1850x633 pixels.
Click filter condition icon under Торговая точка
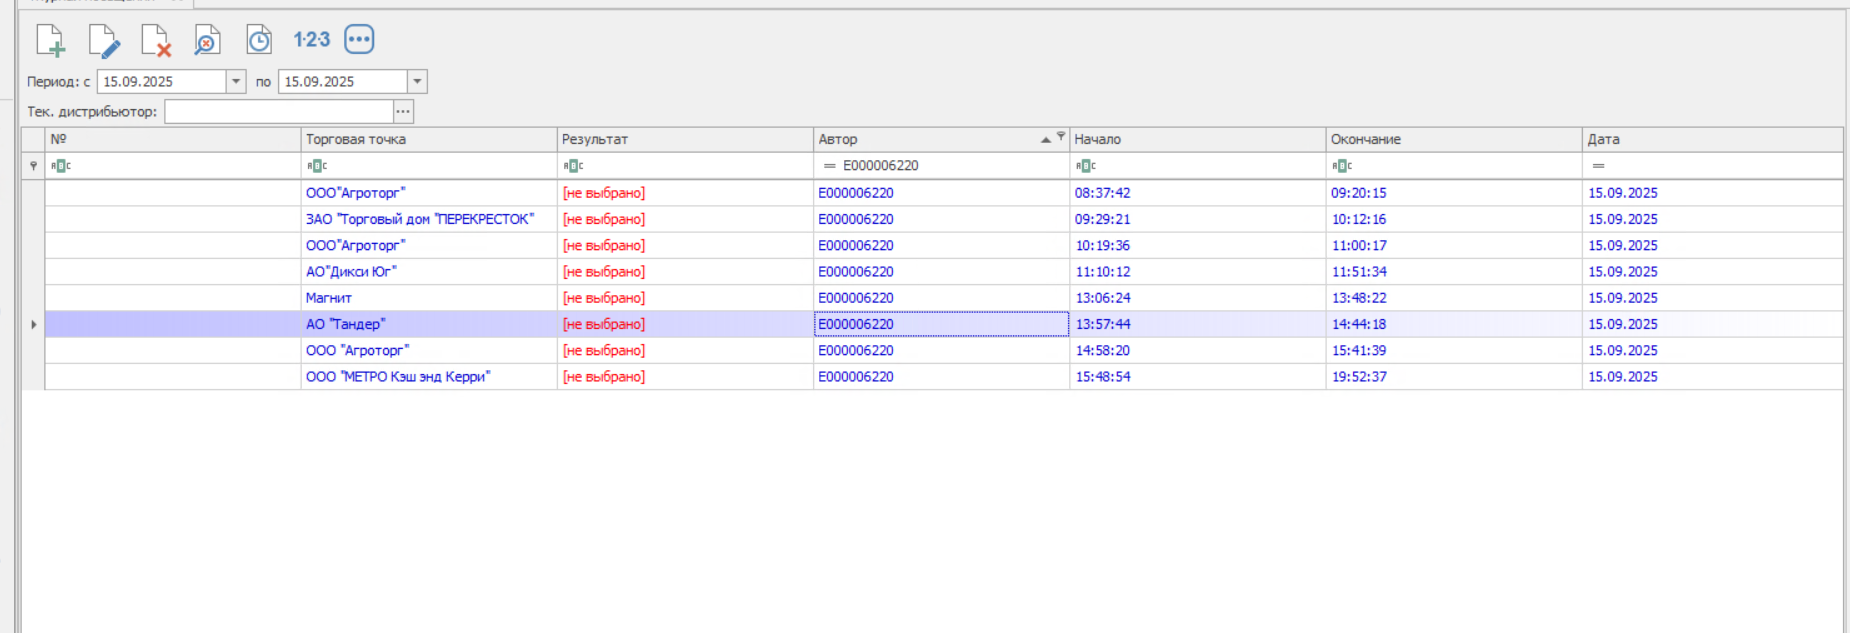(x=317, y=166)
